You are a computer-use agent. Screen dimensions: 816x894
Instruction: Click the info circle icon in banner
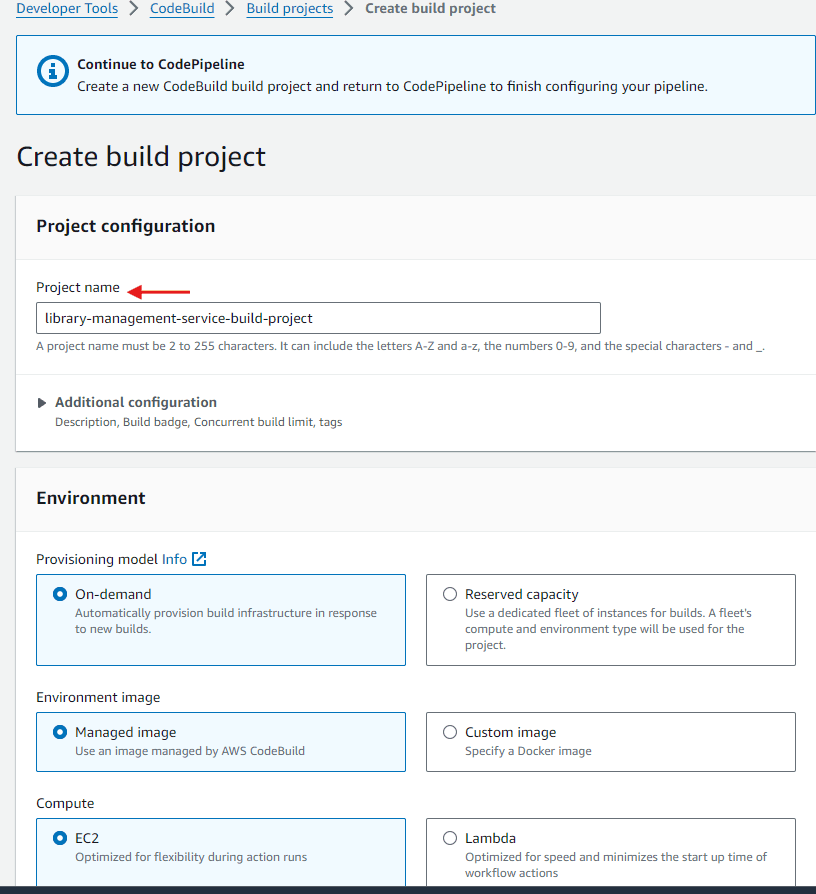(53, 71)
